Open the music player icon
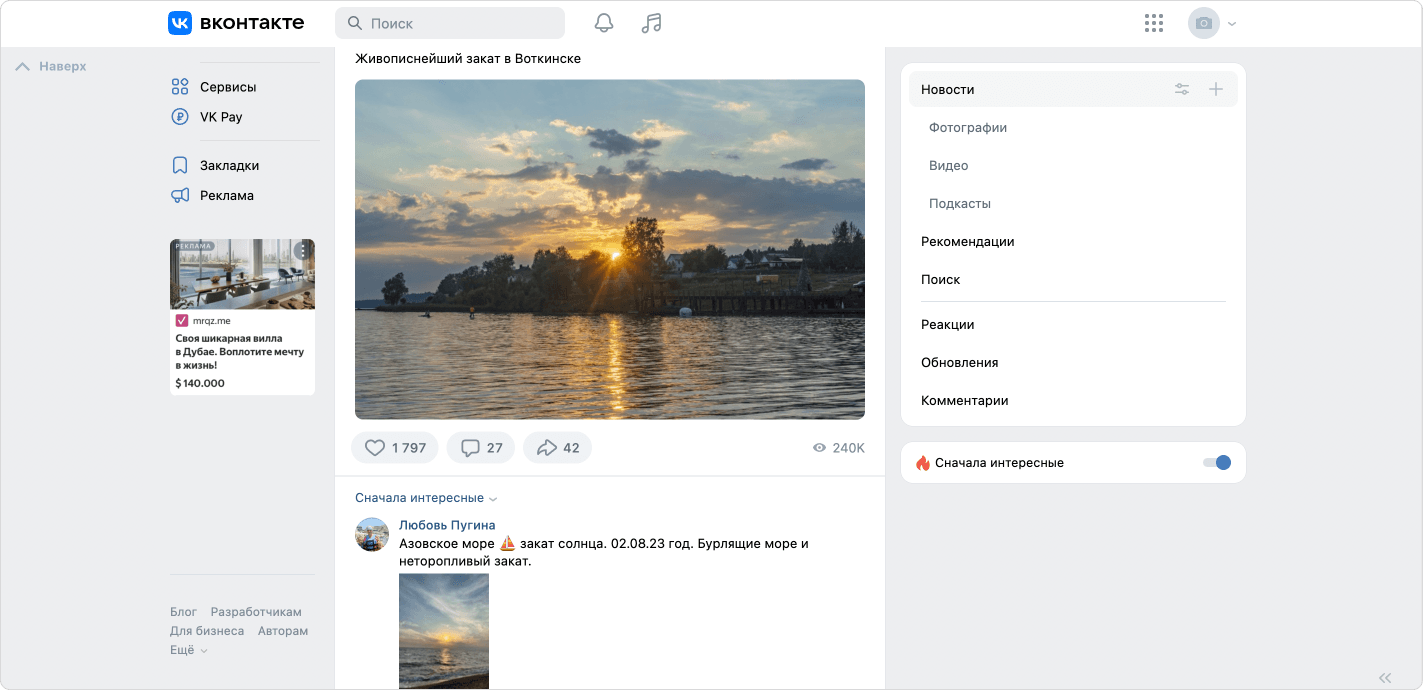Screen dimensions: 1423x690 [651, 23]
